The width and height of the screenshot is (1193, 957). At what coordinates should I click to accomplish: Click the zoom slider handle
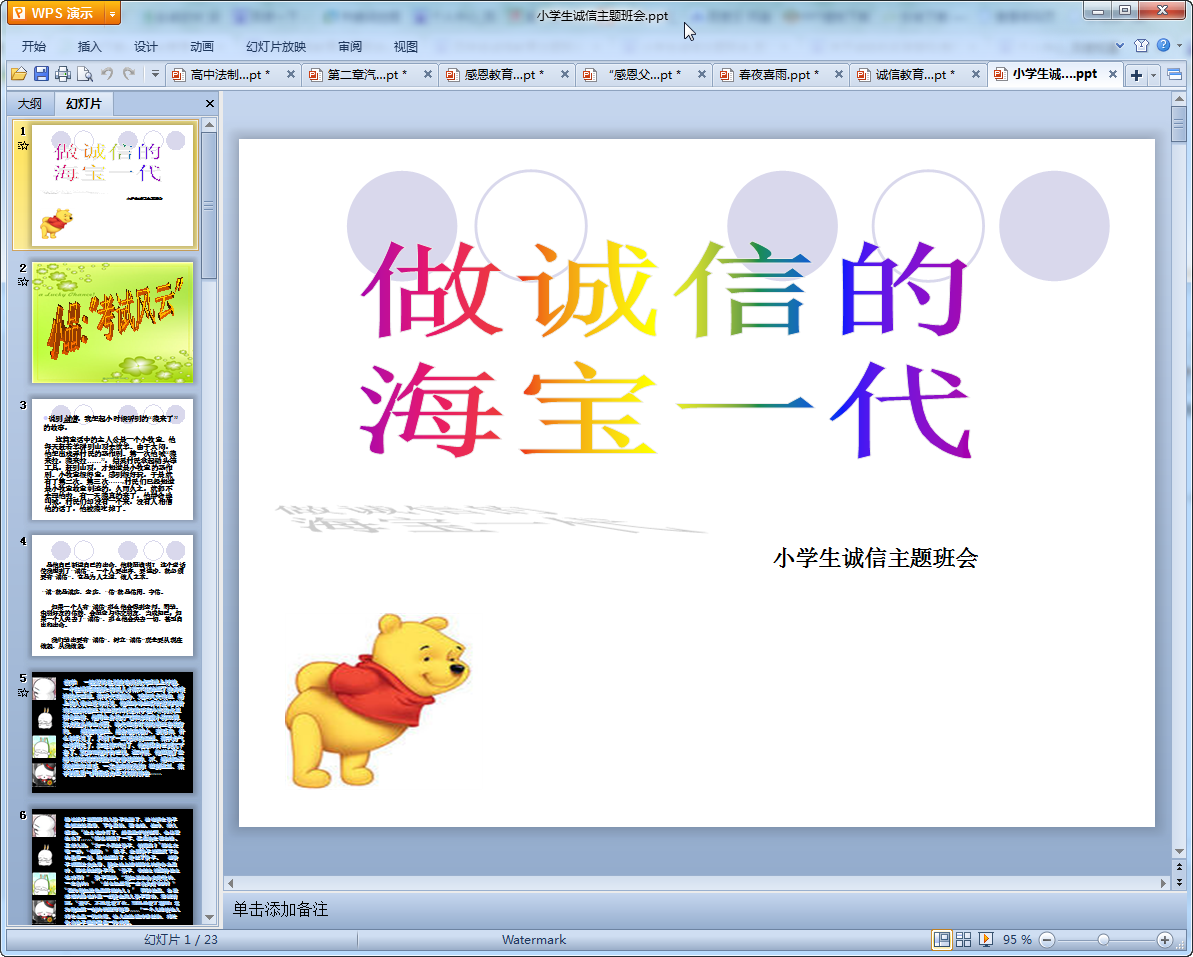click(x=1103, y=940)
